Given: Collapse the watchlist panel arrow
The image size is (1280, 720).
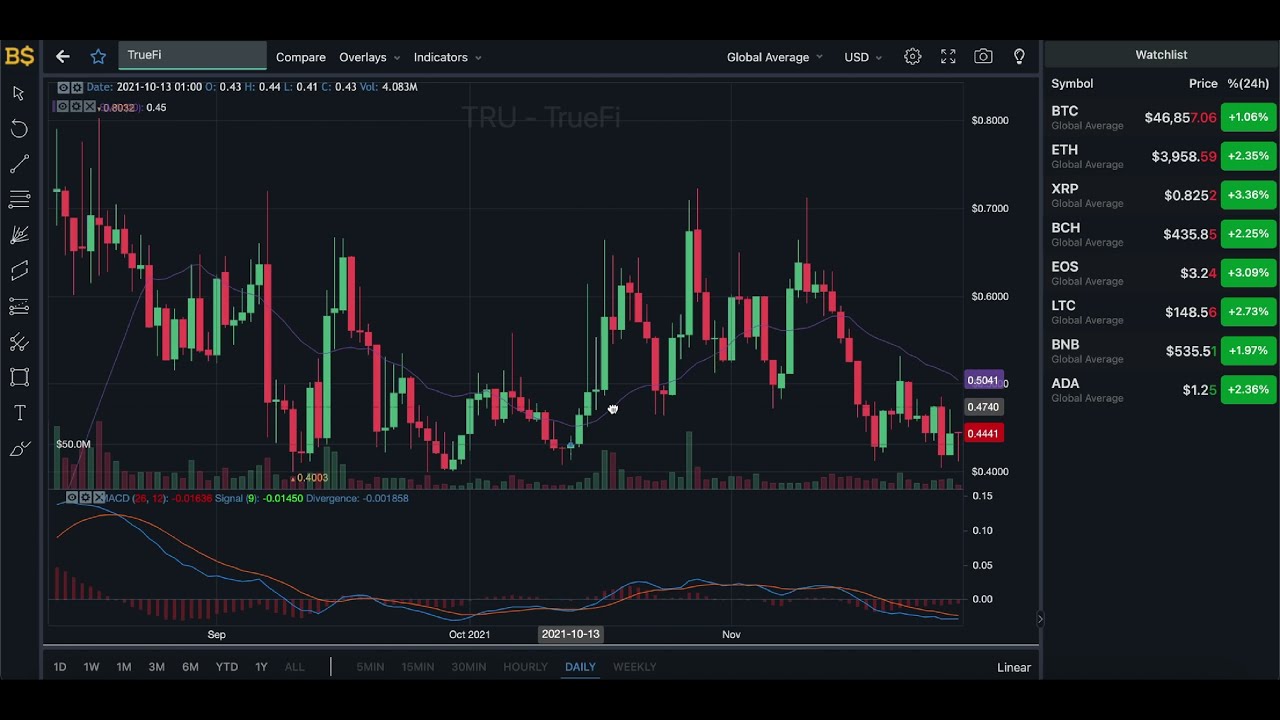Looking at the screenshot, I should tap(1040, 619).
